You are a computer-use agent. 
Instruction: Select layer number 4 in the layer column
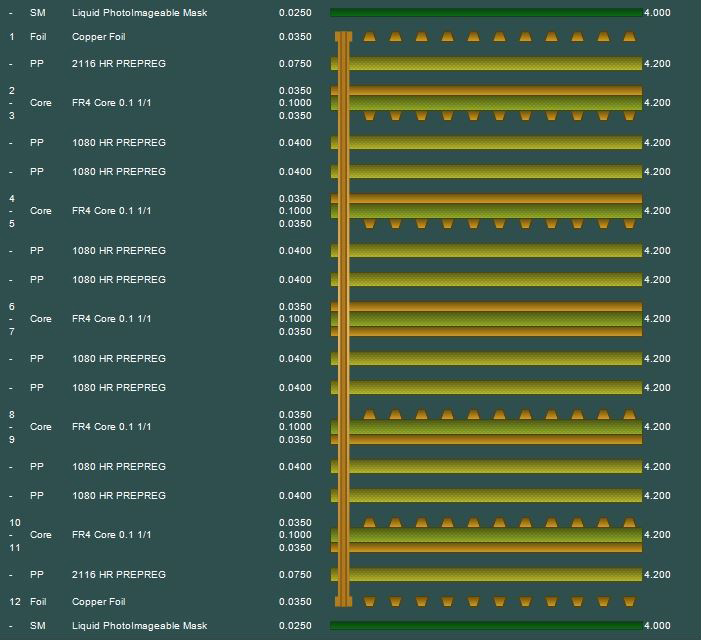(12, 198)
